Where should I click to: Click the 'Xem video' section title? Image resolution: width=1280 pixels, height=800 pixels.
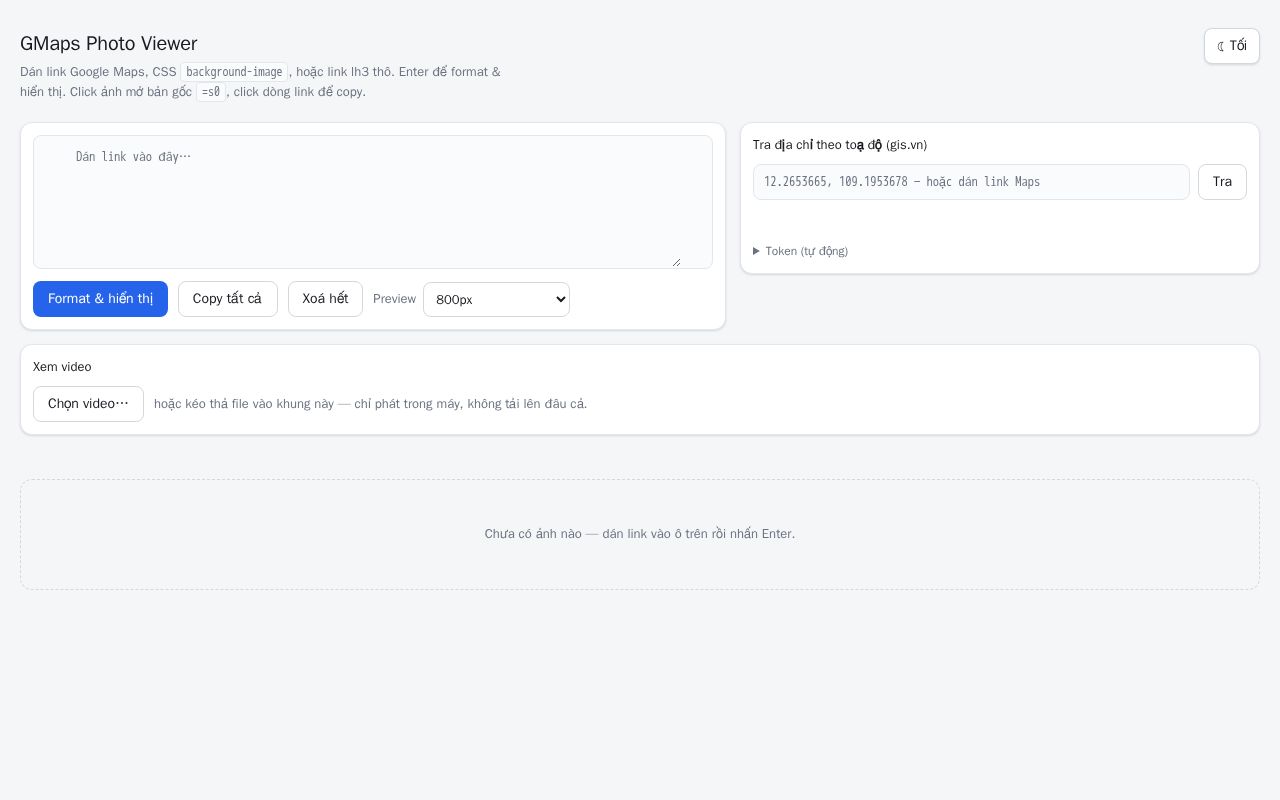(x=62, y=367)
